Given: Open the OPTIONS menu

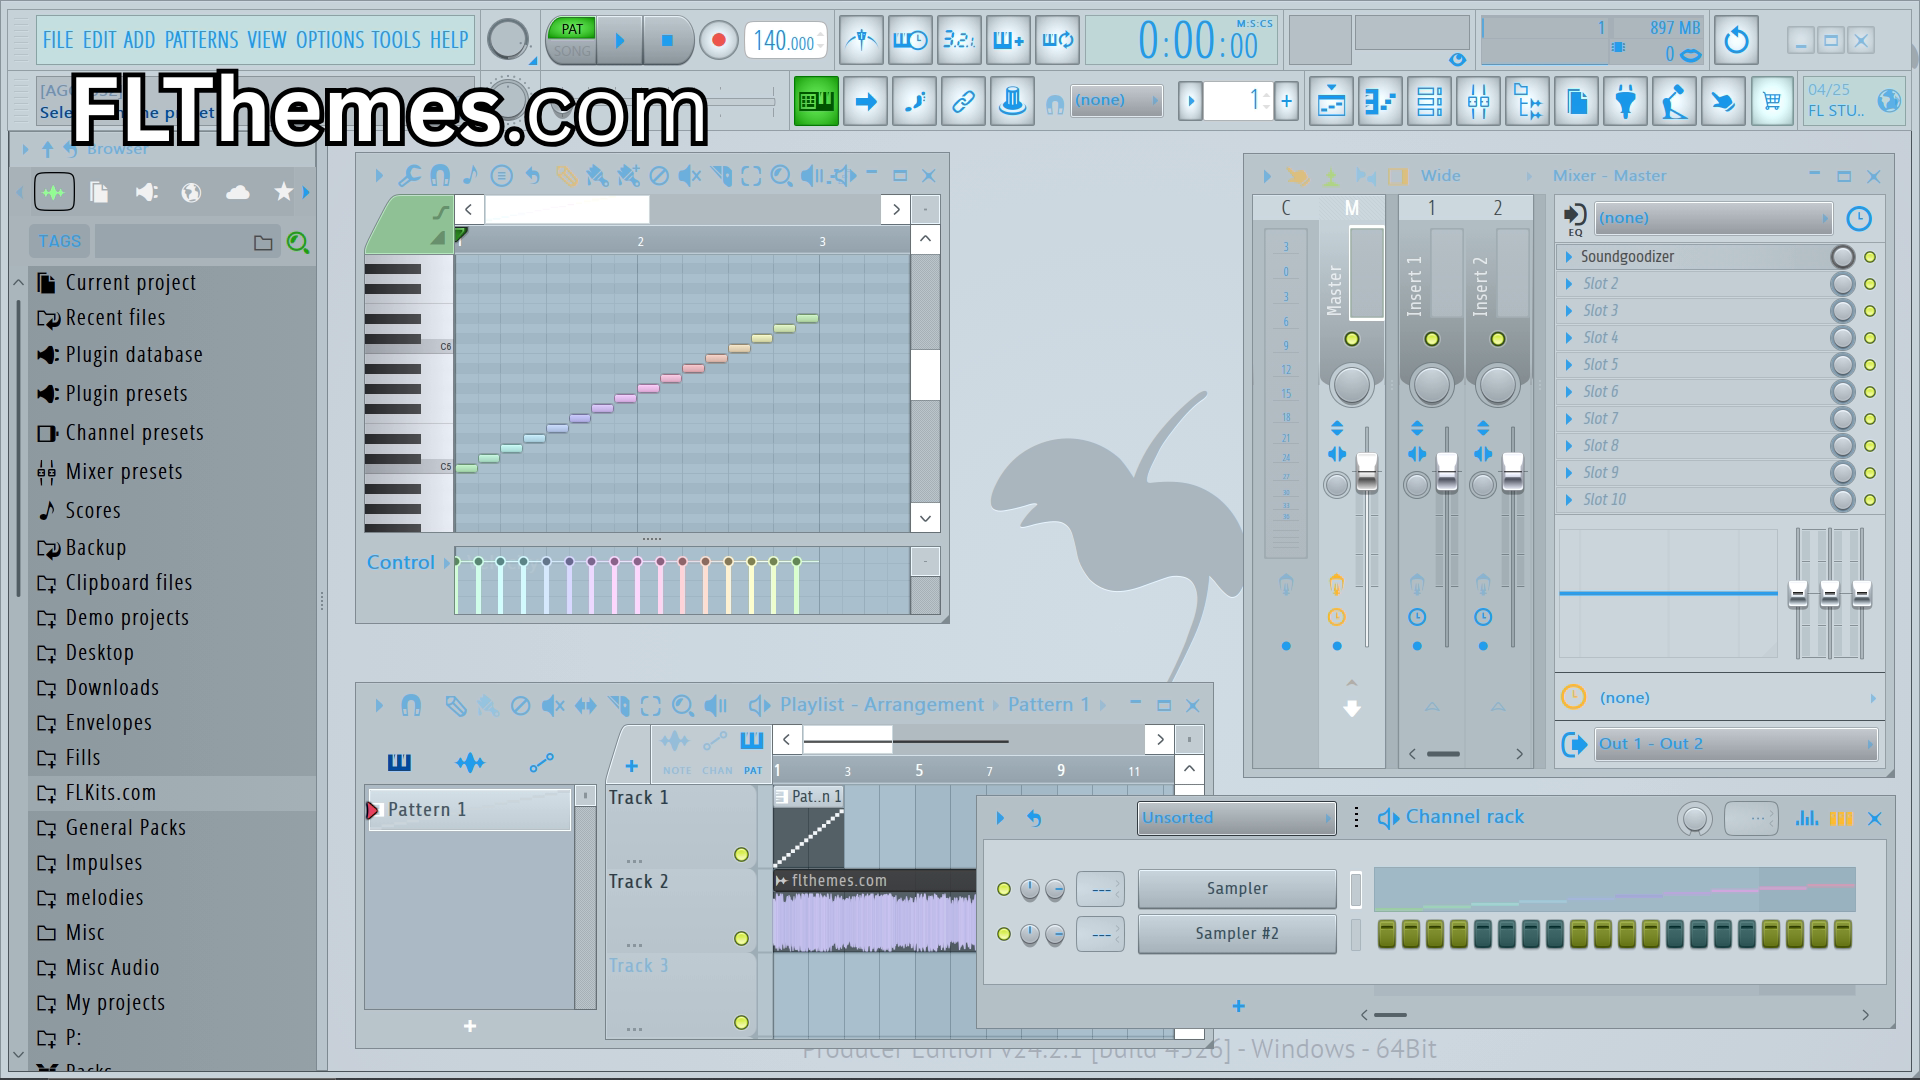Looking at the screenshot, I should tap(330, 40).
